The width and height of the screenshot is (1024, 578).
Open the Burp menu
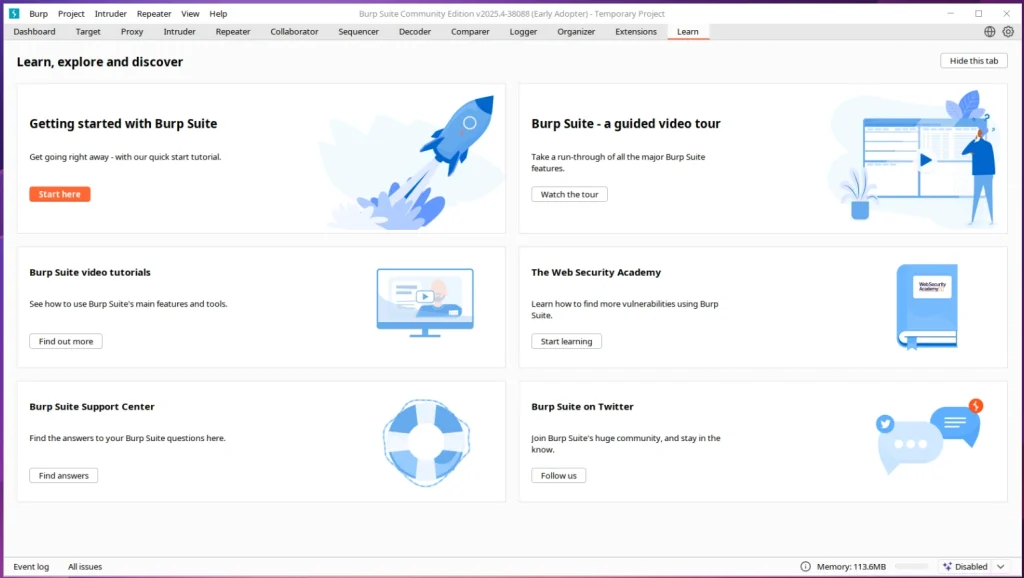[39, 14]
